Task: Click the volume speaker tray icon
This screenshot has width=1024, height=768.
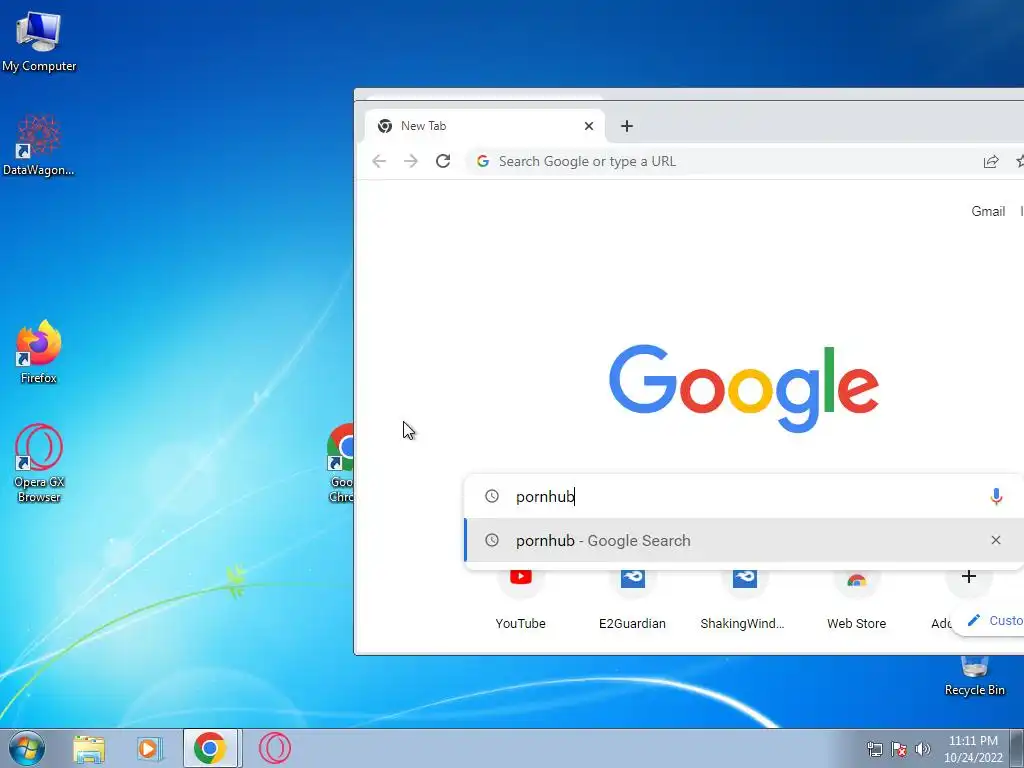Action: tap(923, 749)
